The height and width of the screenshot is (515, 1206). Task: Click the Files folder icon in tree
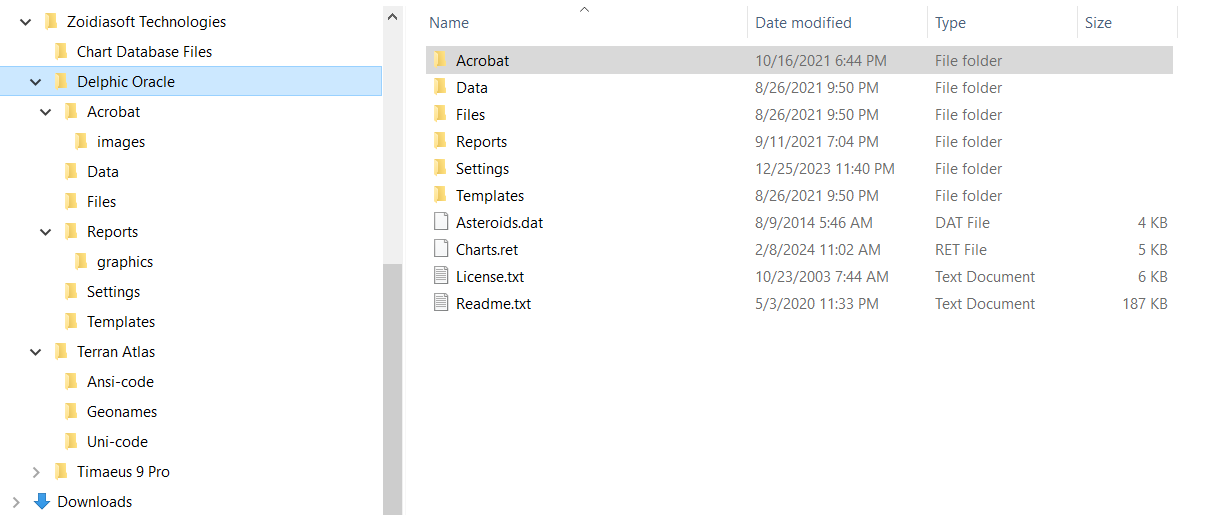click(71, 201)
